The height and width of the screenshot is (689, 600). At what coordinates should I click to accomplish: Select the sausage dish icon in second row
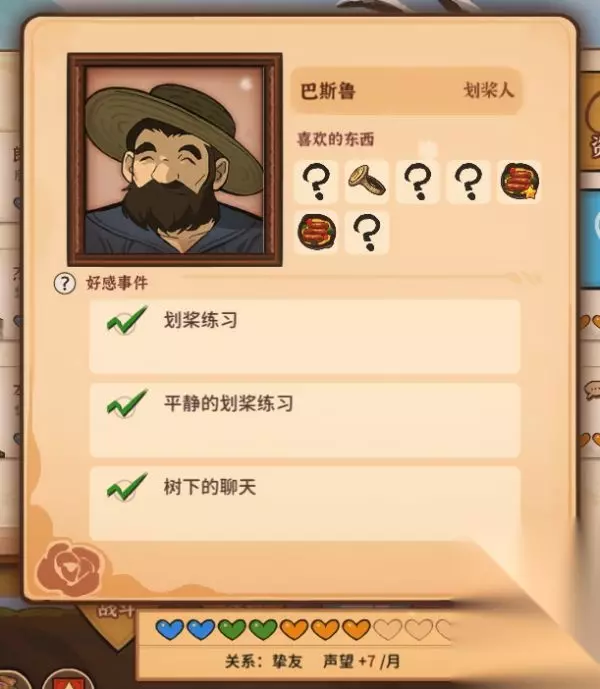(316, 232)
